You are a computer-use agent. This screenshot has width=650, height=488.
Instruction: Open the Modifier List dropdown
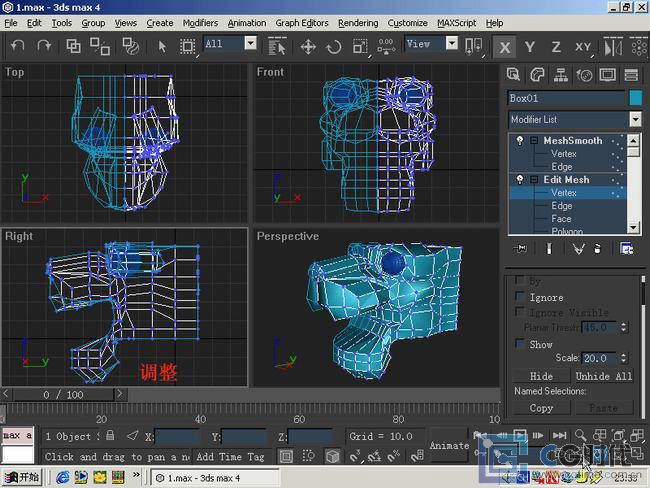[x=635, y=119]
